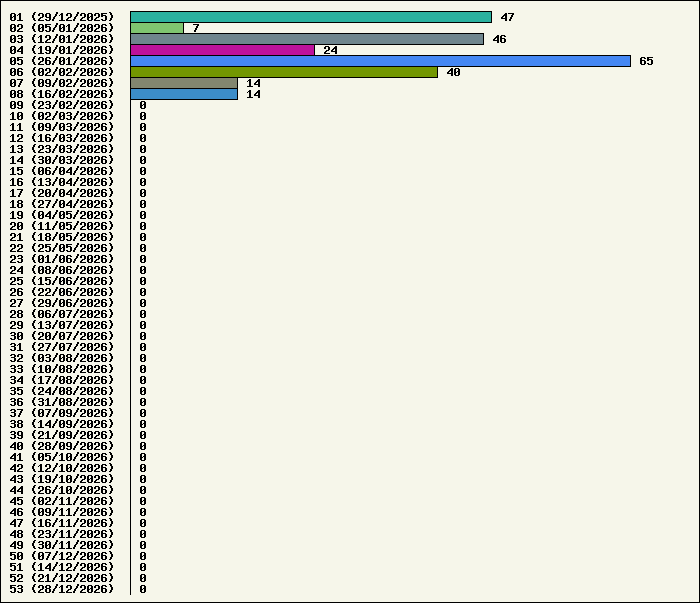Click the row label 01 (29/12/2025)
The image size is (700, 603).
point(62,17)
